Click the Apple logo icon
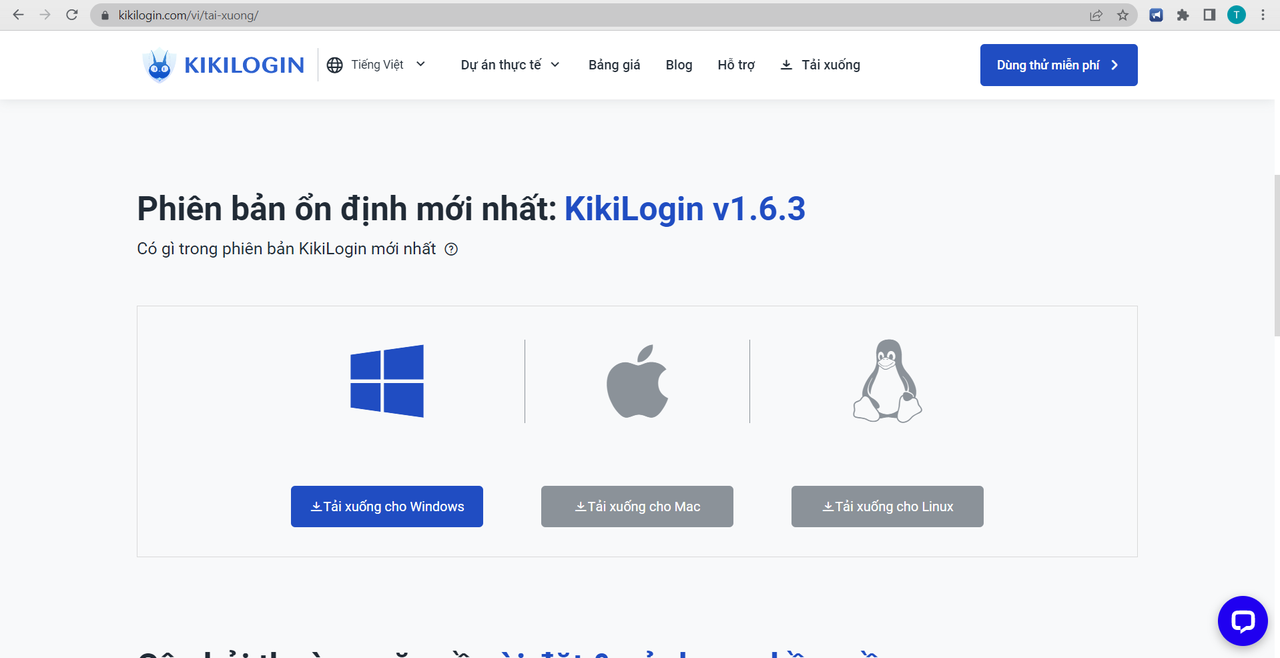The image size is (1280, 658). [637, 382]
